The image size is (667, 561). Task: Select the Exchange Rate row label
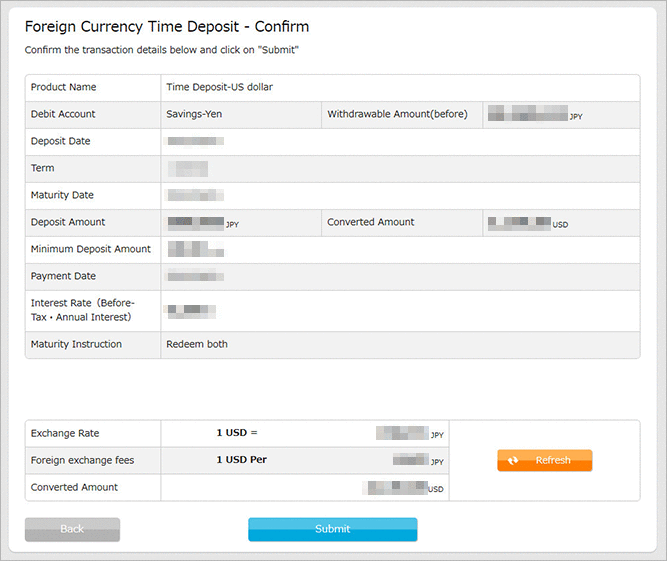click(65, 433)
